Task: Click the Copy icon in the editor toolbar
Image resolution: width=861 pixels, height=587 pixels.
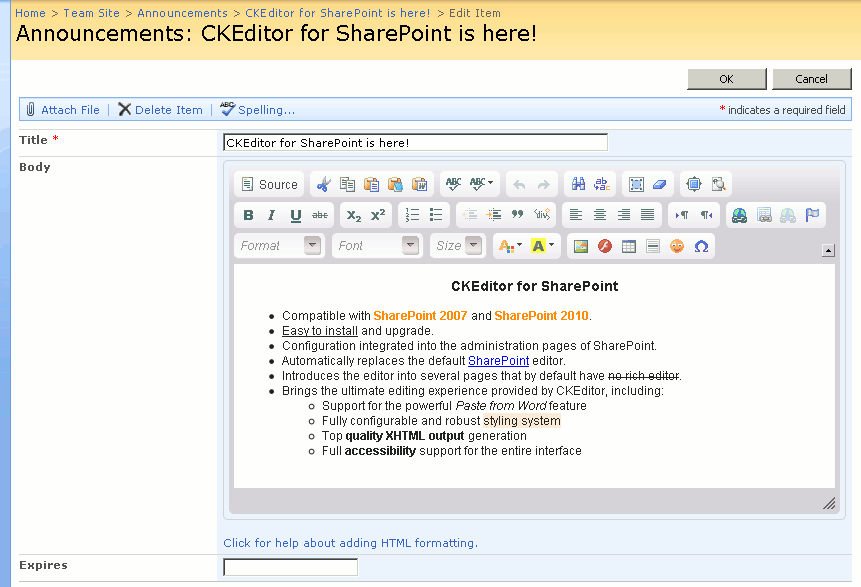Action: click(347, 185)
